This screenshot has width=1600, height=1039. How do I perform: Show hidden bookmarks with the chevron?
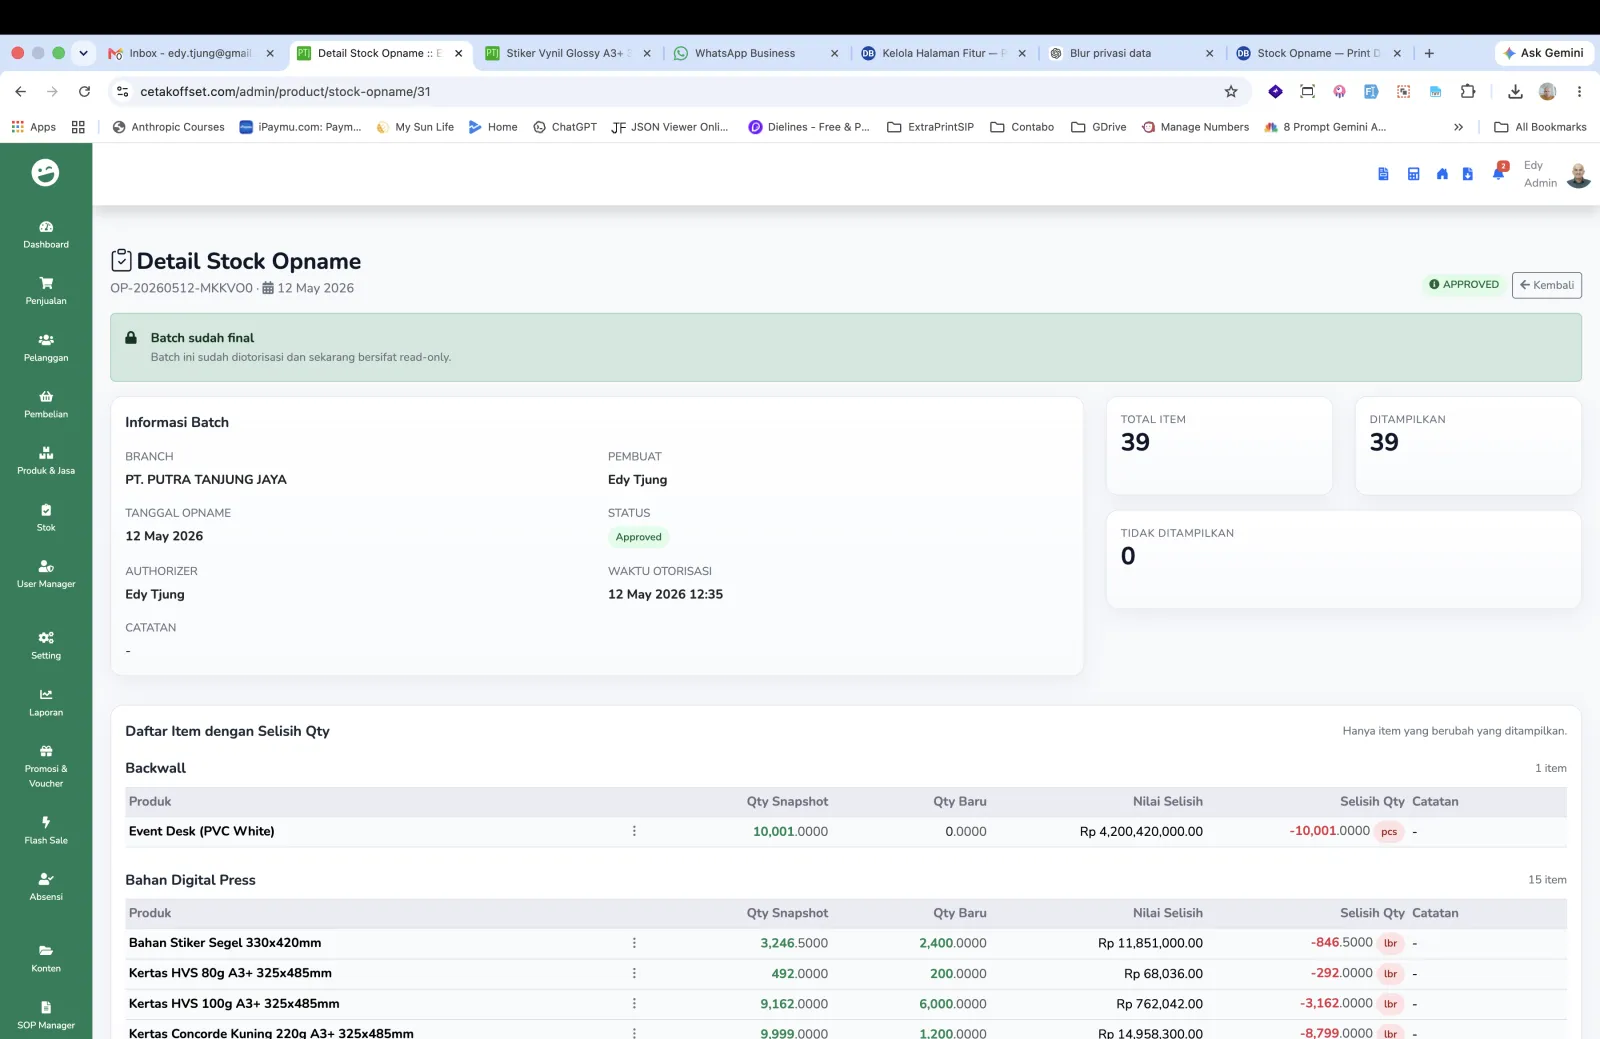(1458, 127)
